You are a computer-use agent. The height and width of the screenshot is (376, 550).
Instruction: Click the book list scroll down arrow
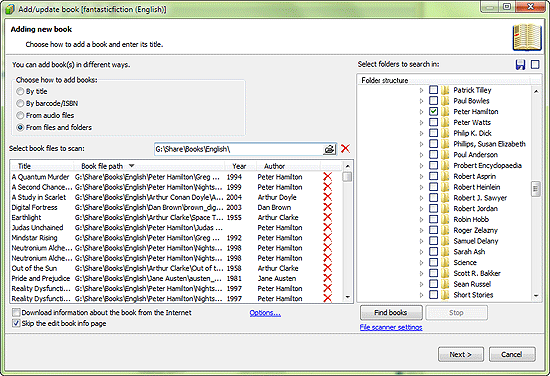pos(348,297)
